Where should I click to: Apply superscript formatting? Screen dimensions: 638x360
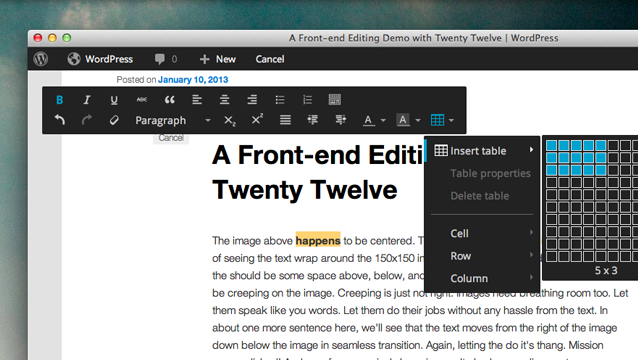coord(257,120)
